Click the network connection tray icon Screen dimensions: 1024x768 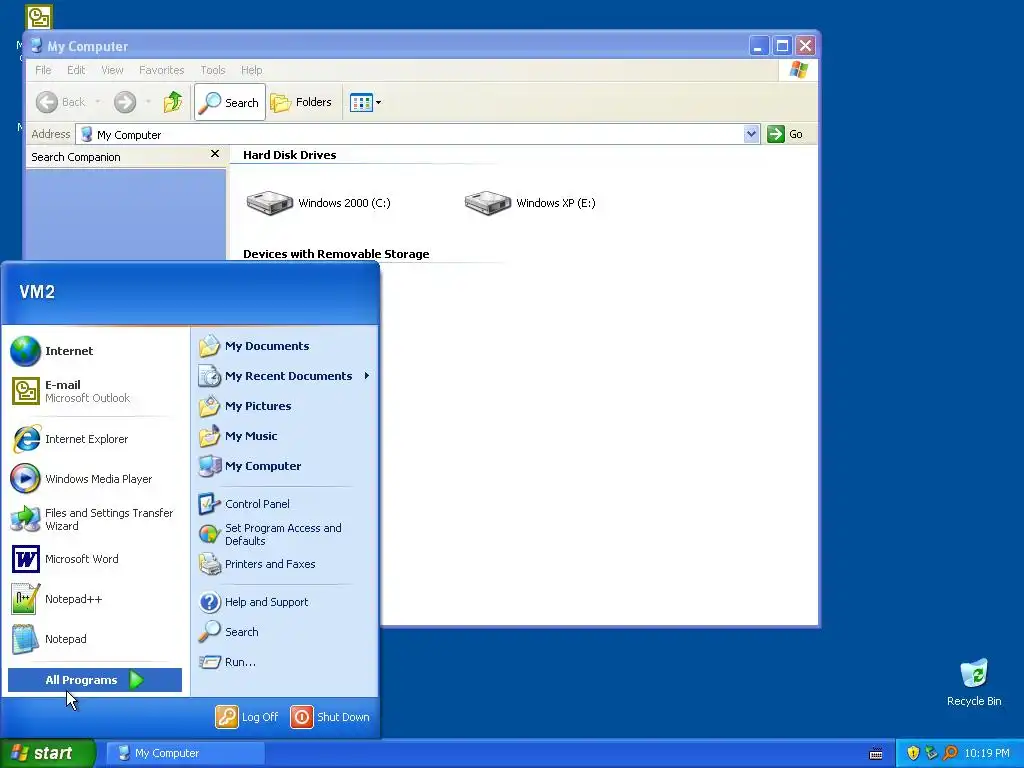(931, 753)
